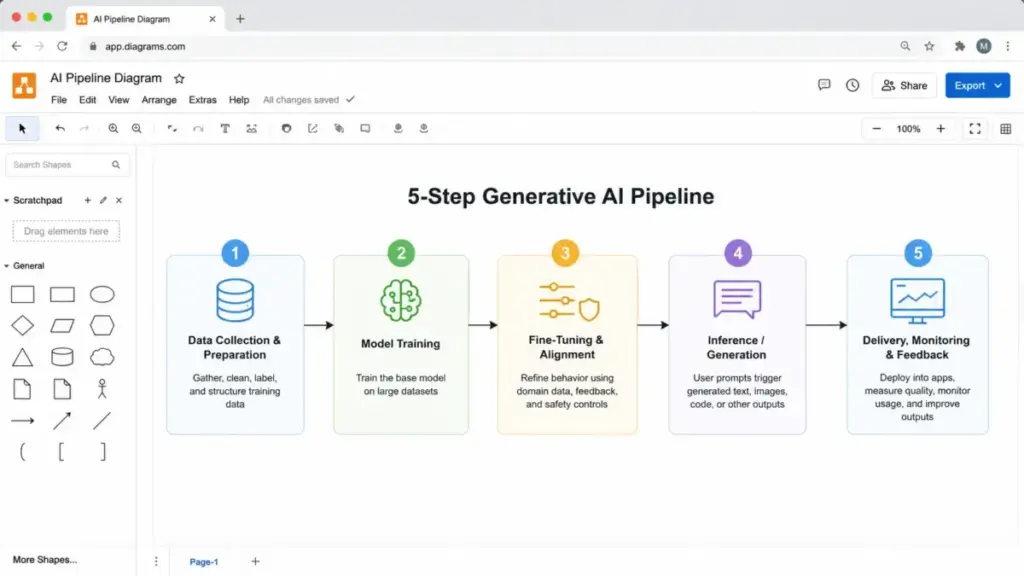Pick the hexagon shape
1024x576 pixels.
(102, 325)
